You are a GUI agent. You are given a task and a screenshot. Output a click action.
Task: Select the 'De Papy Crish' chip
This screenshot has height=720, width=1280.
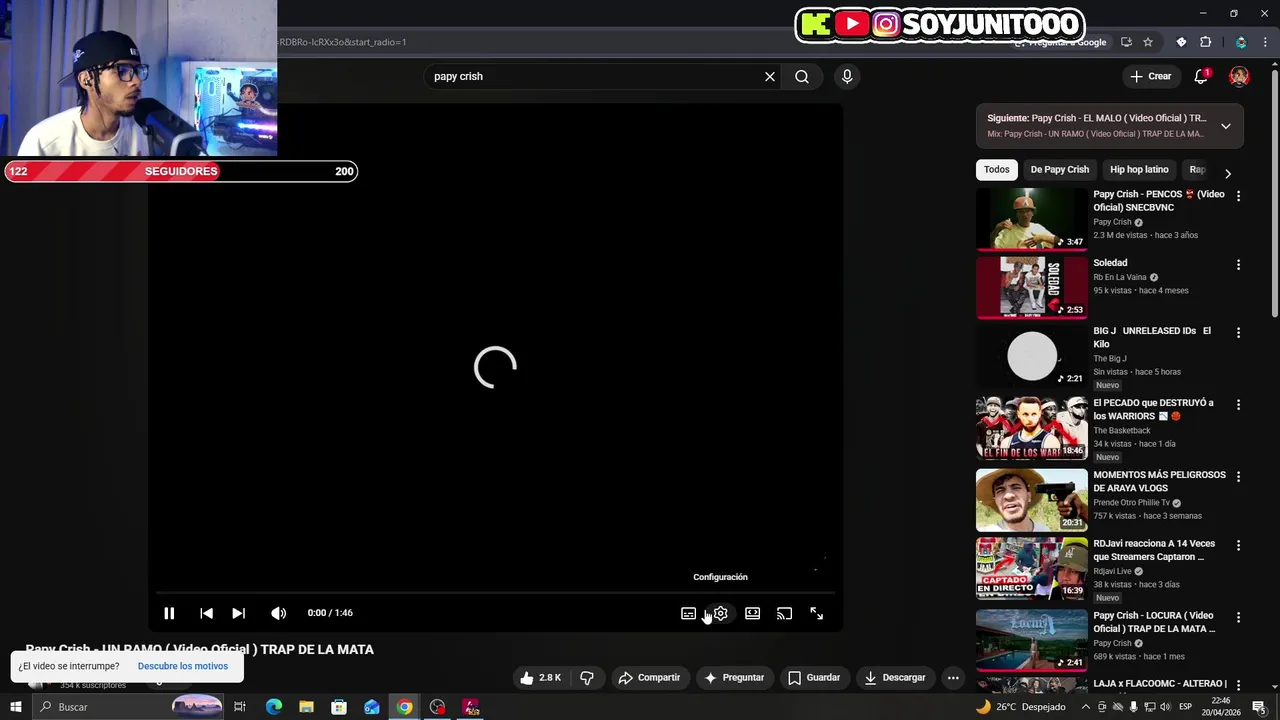tap(1059, 170)
